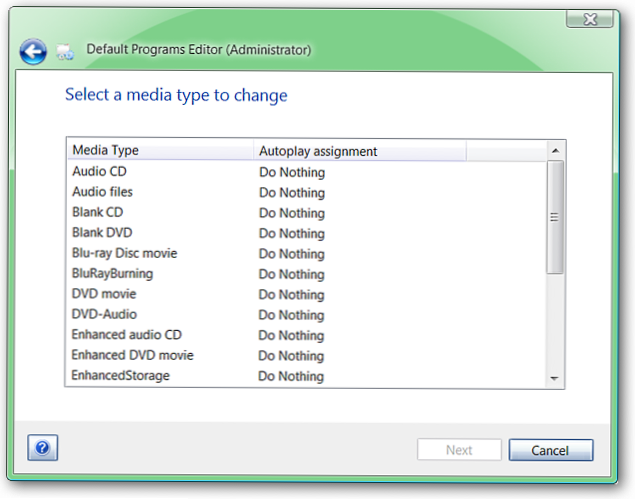Choose Blank CD from the list
This screenshot has height=499, width=635.
tap(307, 212)
